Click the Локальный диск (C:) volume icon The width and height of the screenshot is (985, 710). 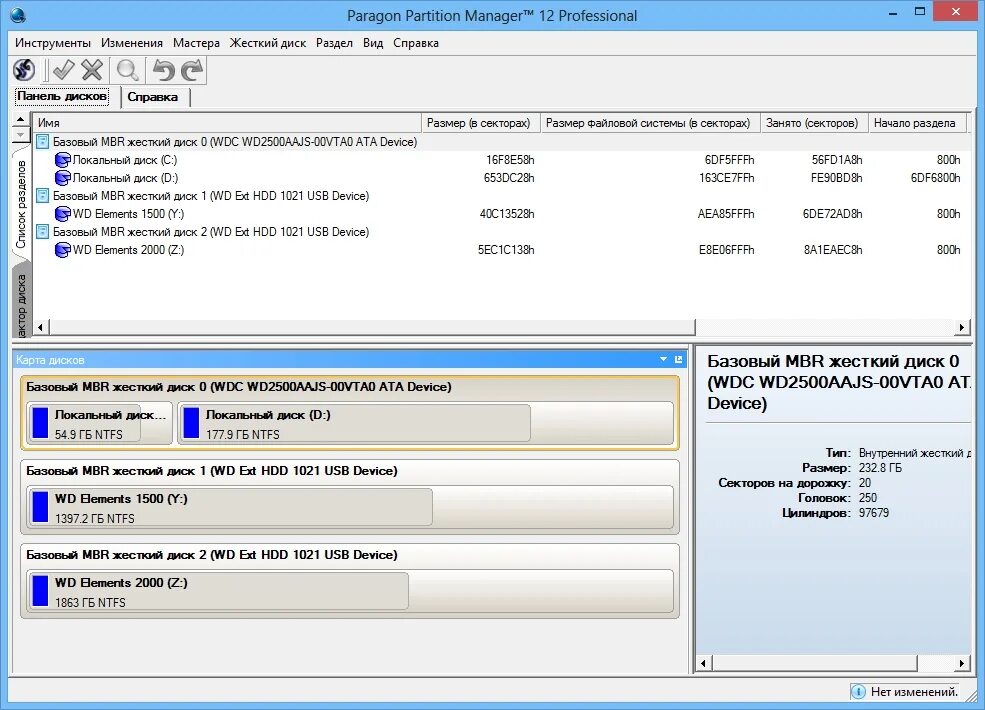point(63,160)
